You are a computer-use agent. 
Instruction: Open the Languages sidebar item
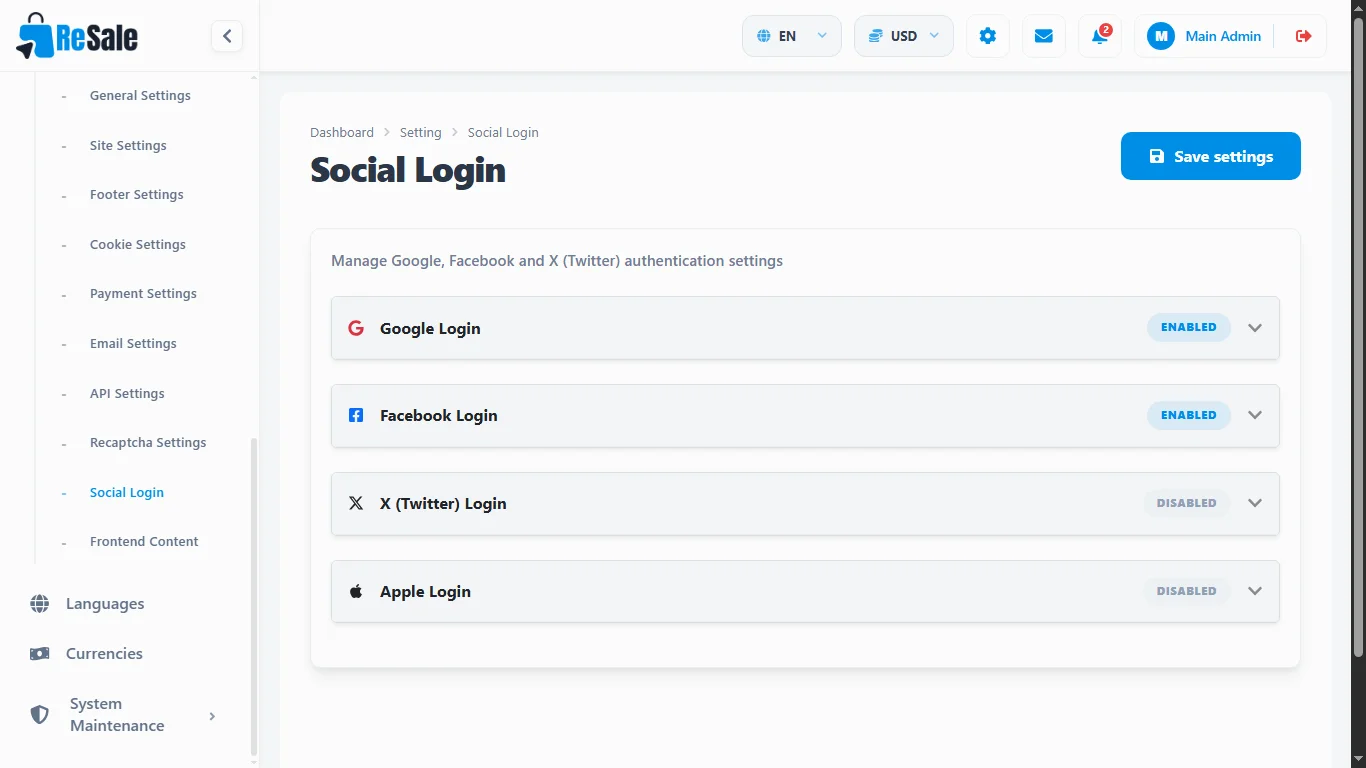[105, 604]
